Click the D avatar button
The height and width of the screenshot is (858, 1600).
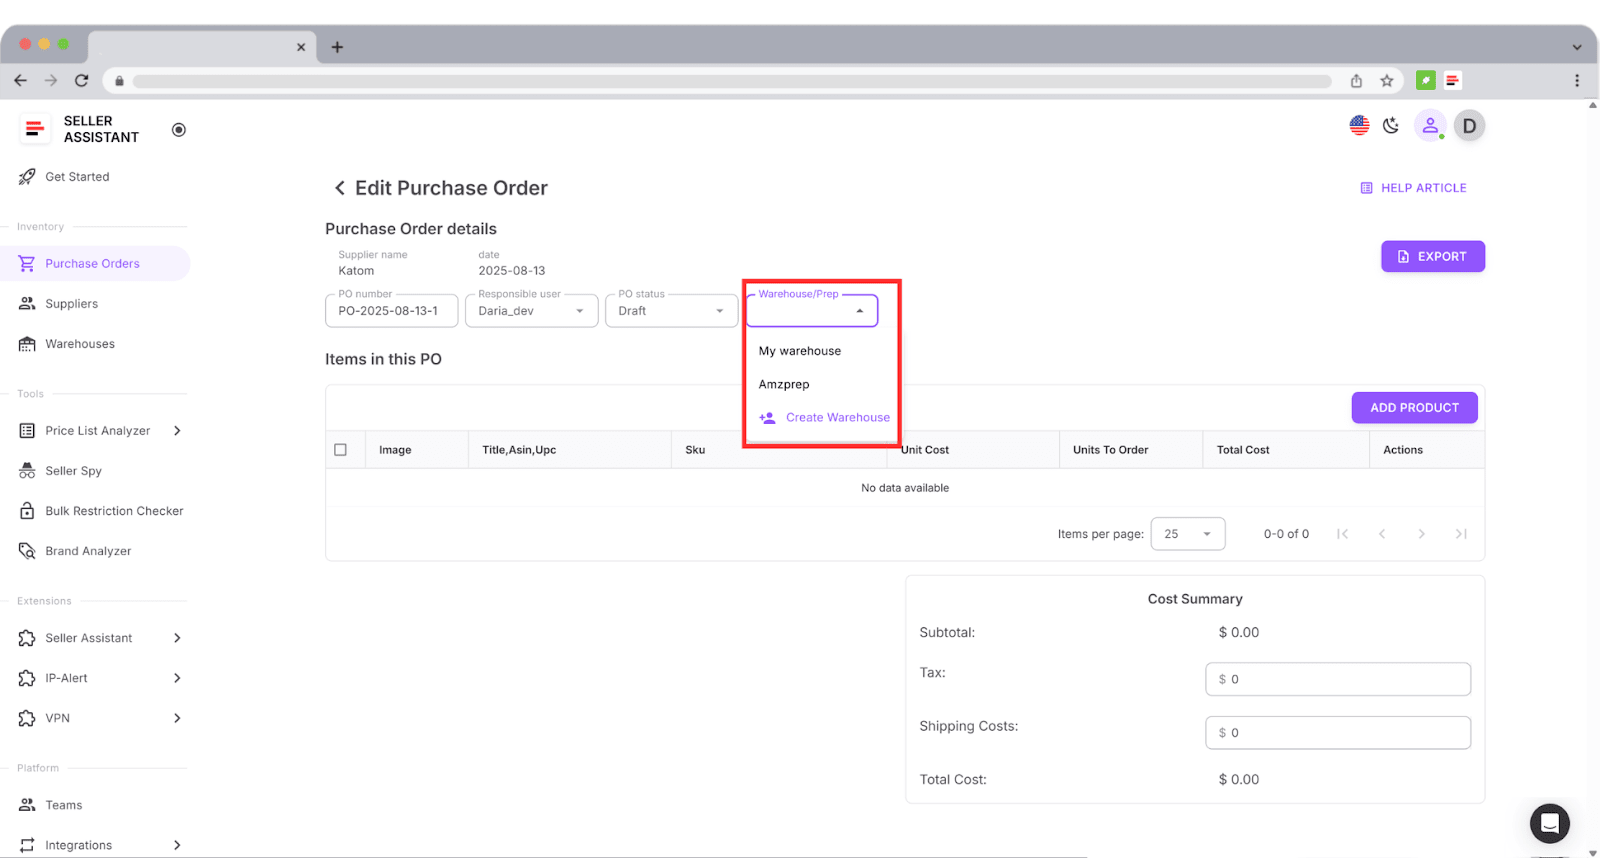pyautogui.click(x=1469, y=126)
